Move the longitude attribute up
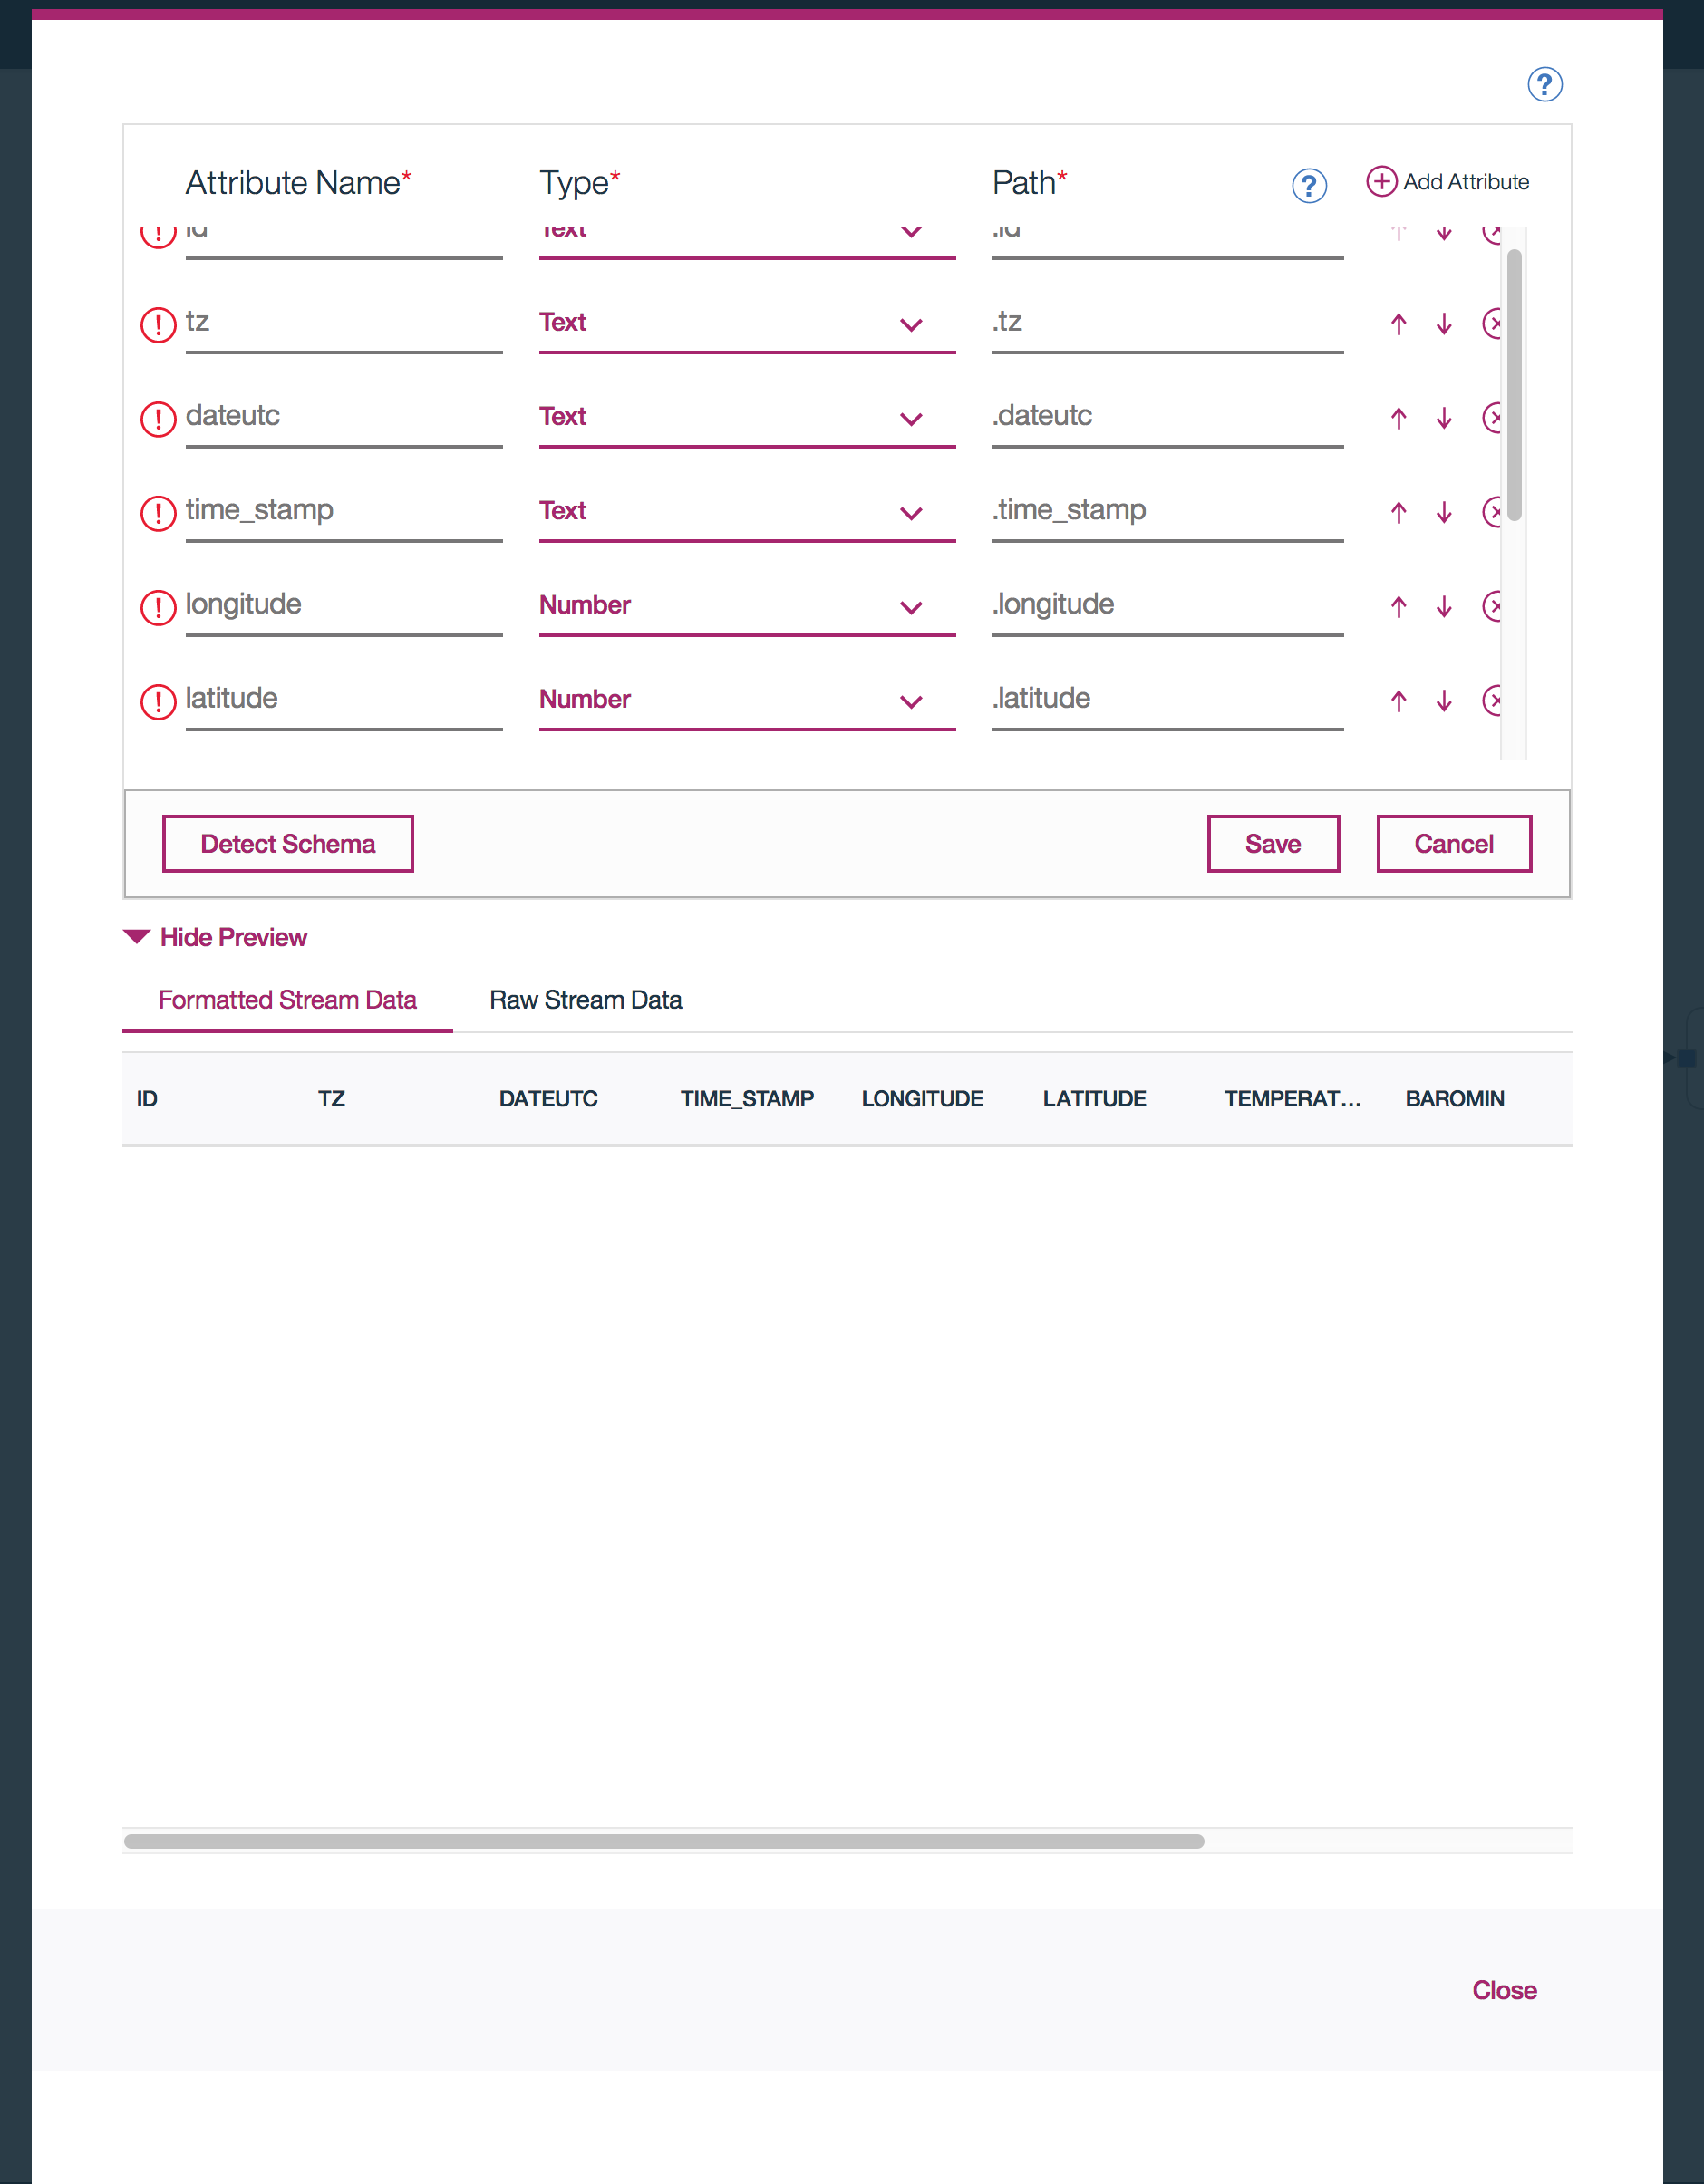The width and height of the screenshot is (1704, 2184). pyautogui.click(x=1398, y=606)
